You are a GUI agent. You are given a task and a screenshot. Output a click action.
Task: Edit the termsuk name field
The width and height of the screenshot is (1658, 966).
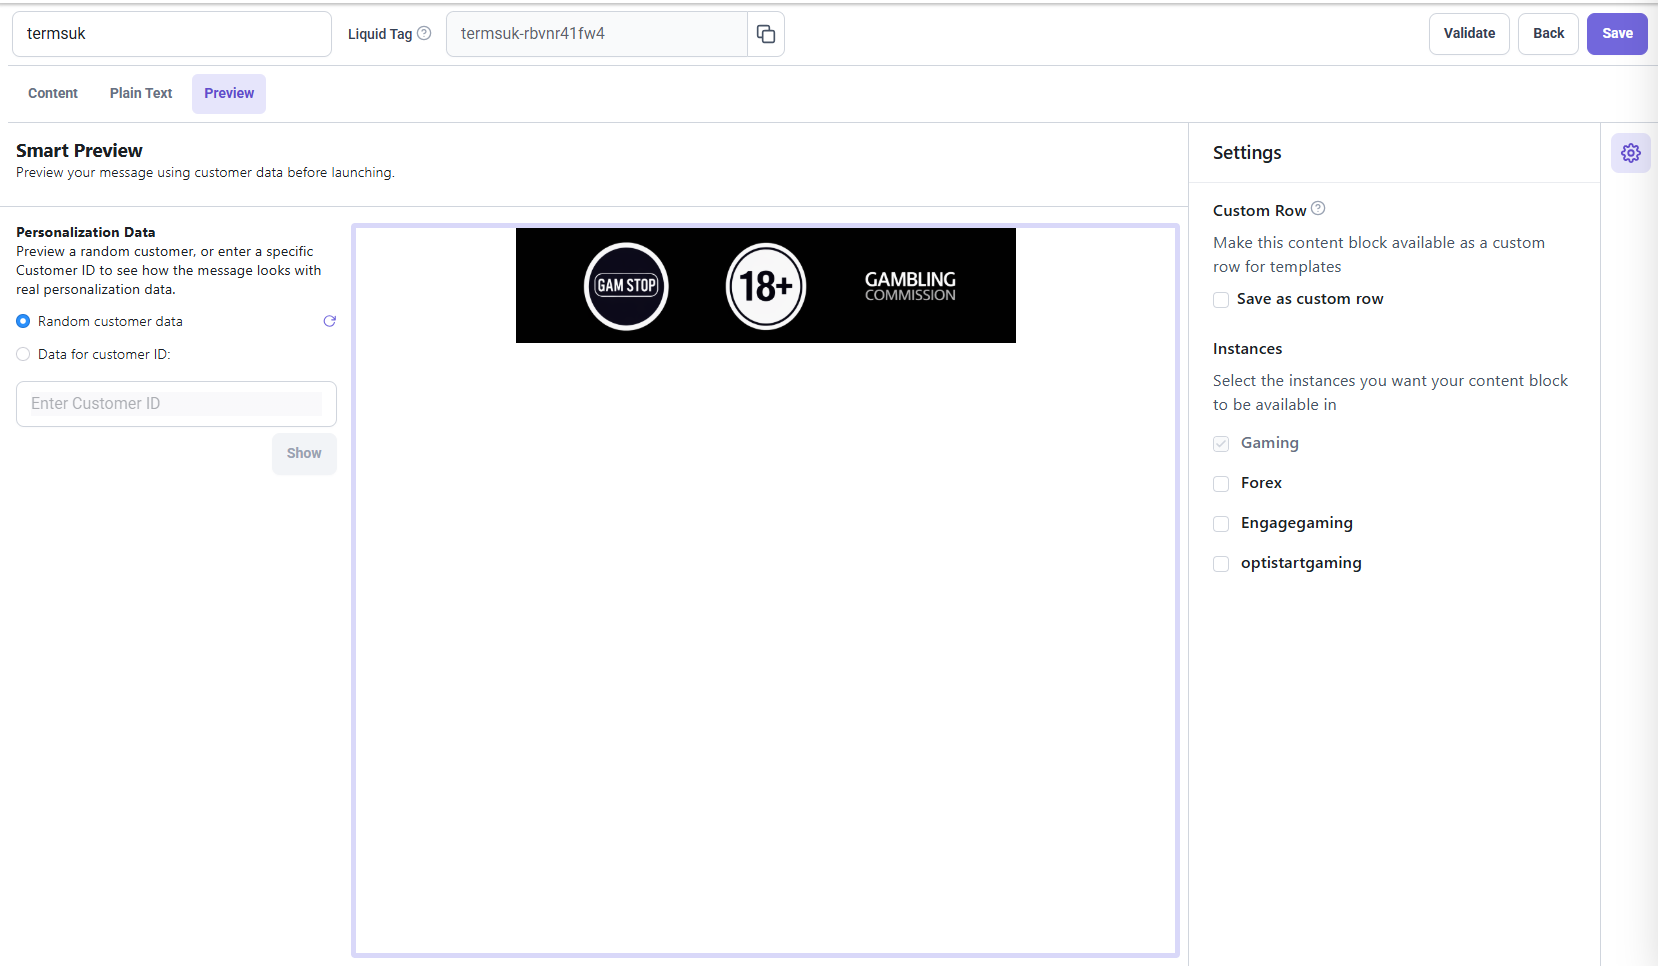tap(172, 34)
